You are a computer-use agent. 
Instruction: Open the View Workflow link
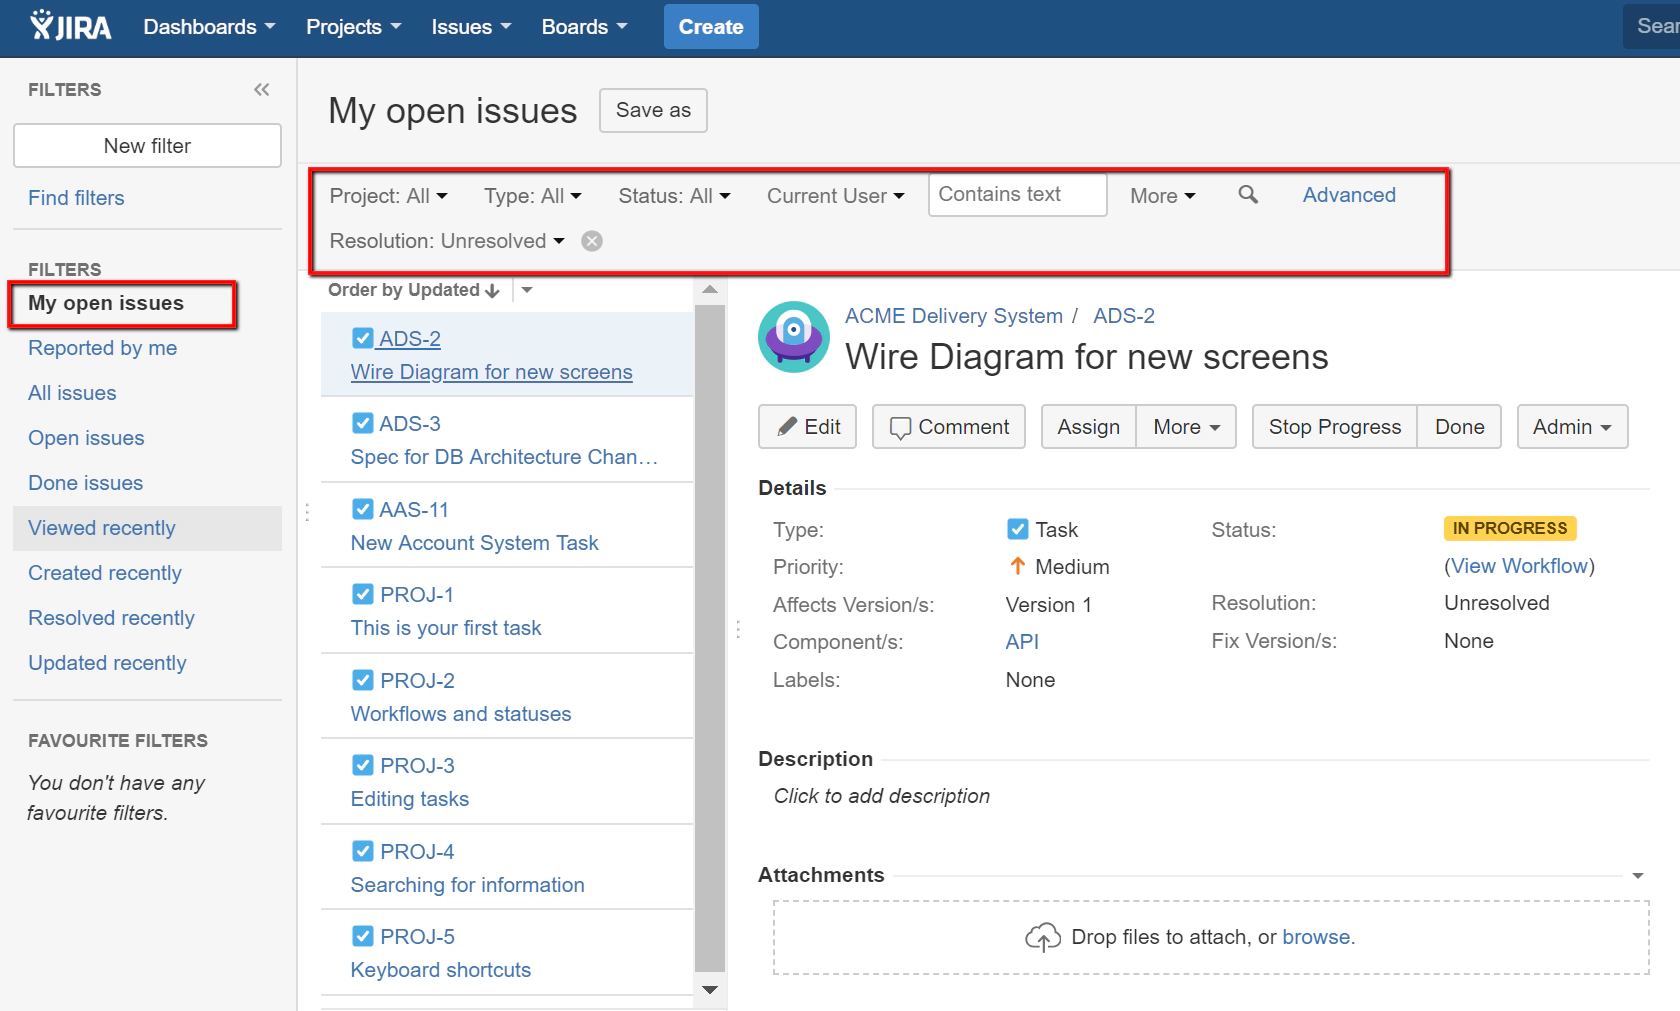1520,565
